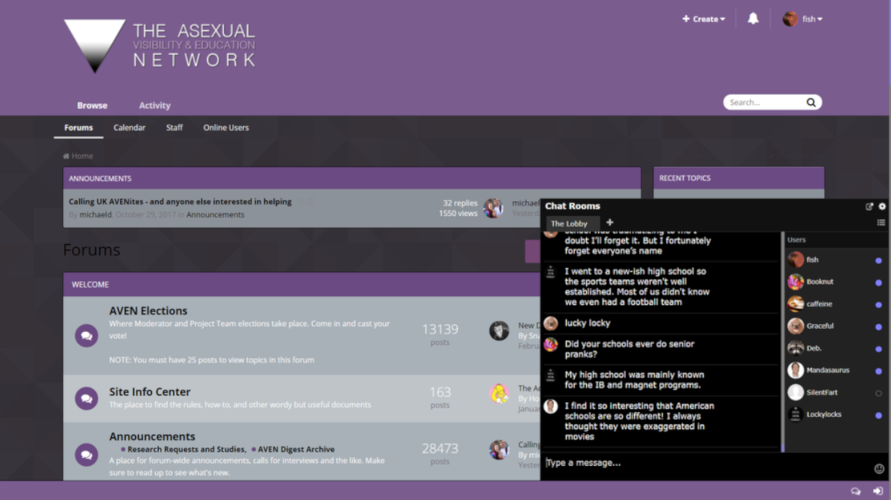Select the Forums sub-tab
Viewport: 891px width, 500px height.
tap(78, 128)
